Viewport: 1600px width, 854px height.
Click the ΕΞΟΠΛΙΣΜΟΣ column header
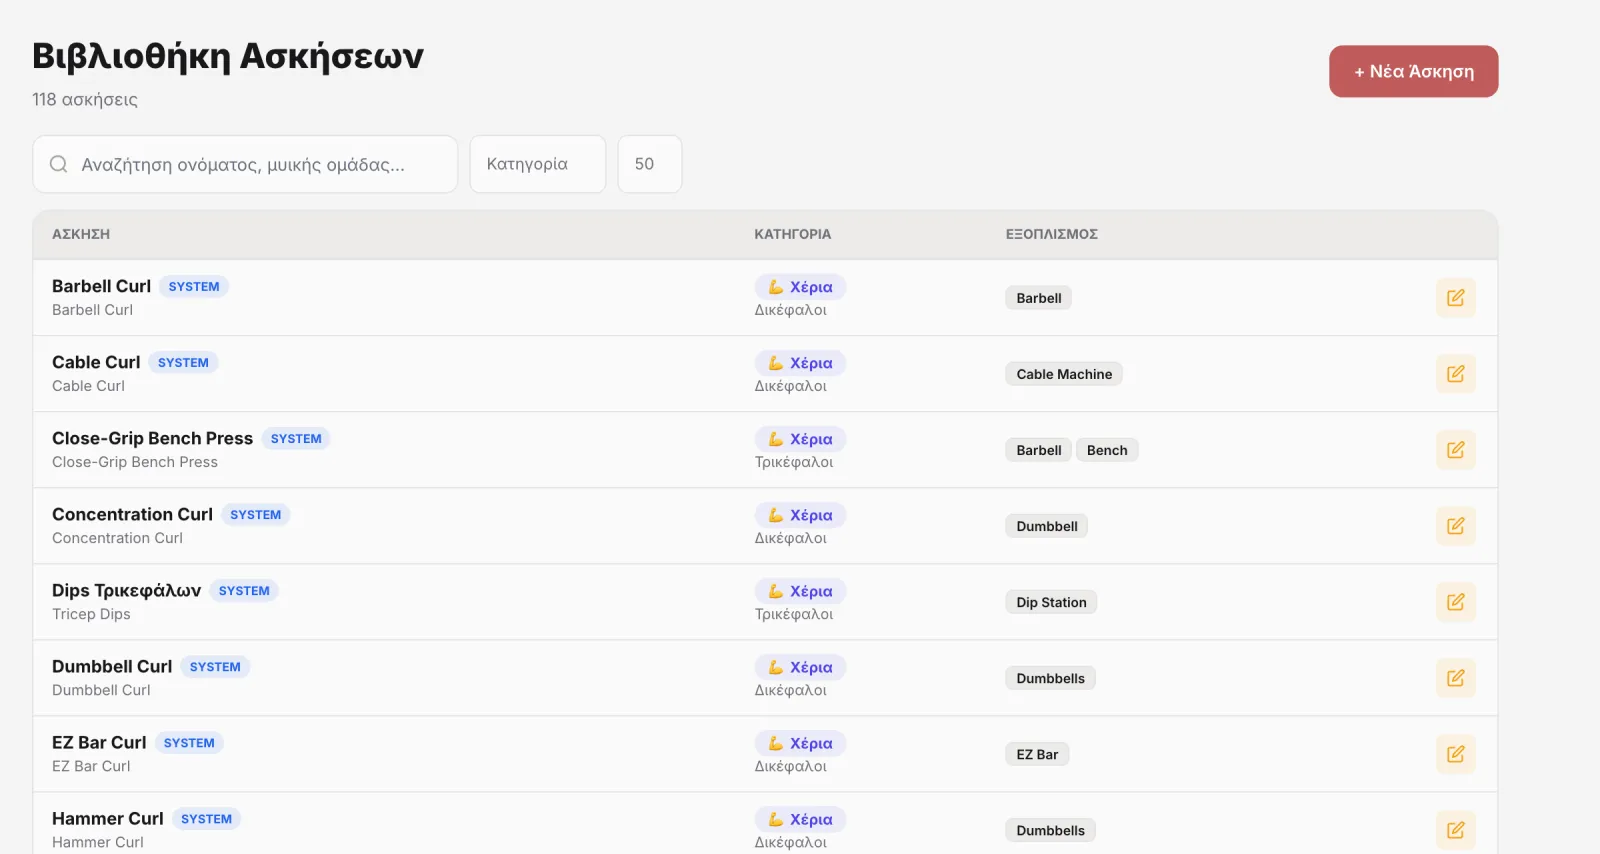click(x=1051, y=234)
